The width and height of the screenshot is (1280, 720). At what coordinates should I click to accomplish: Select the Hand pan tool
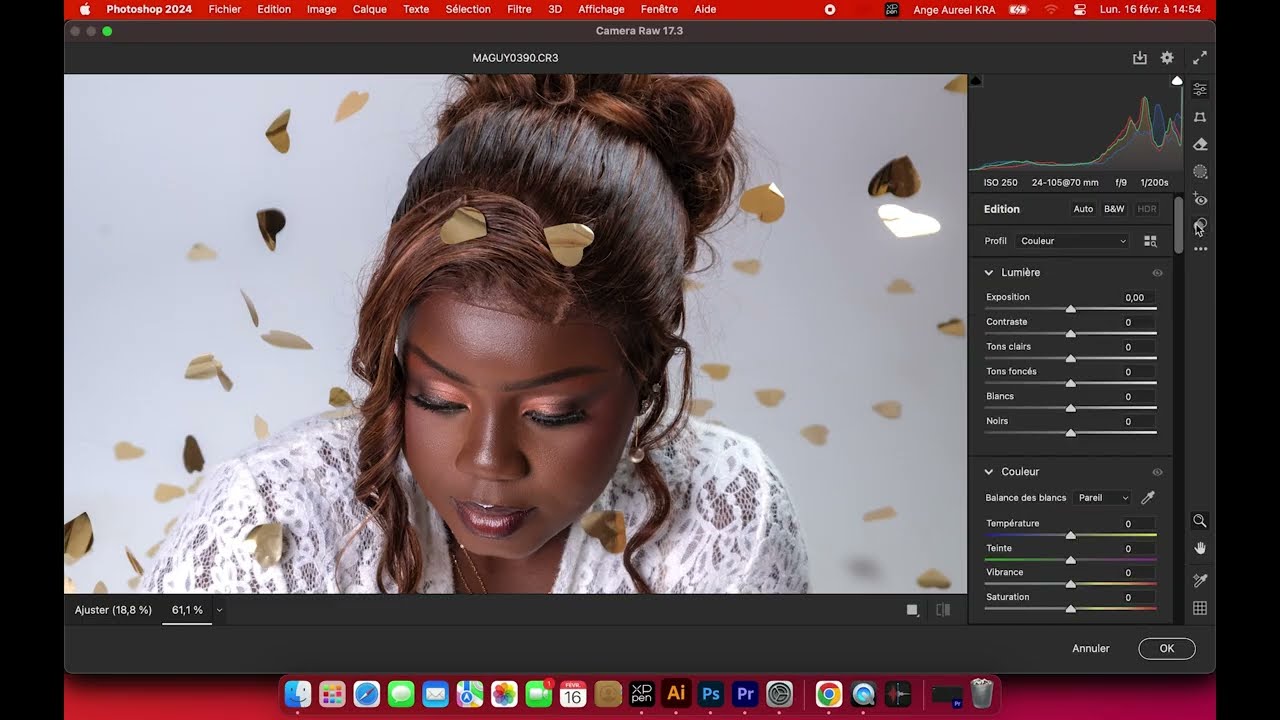(1200, 548)
